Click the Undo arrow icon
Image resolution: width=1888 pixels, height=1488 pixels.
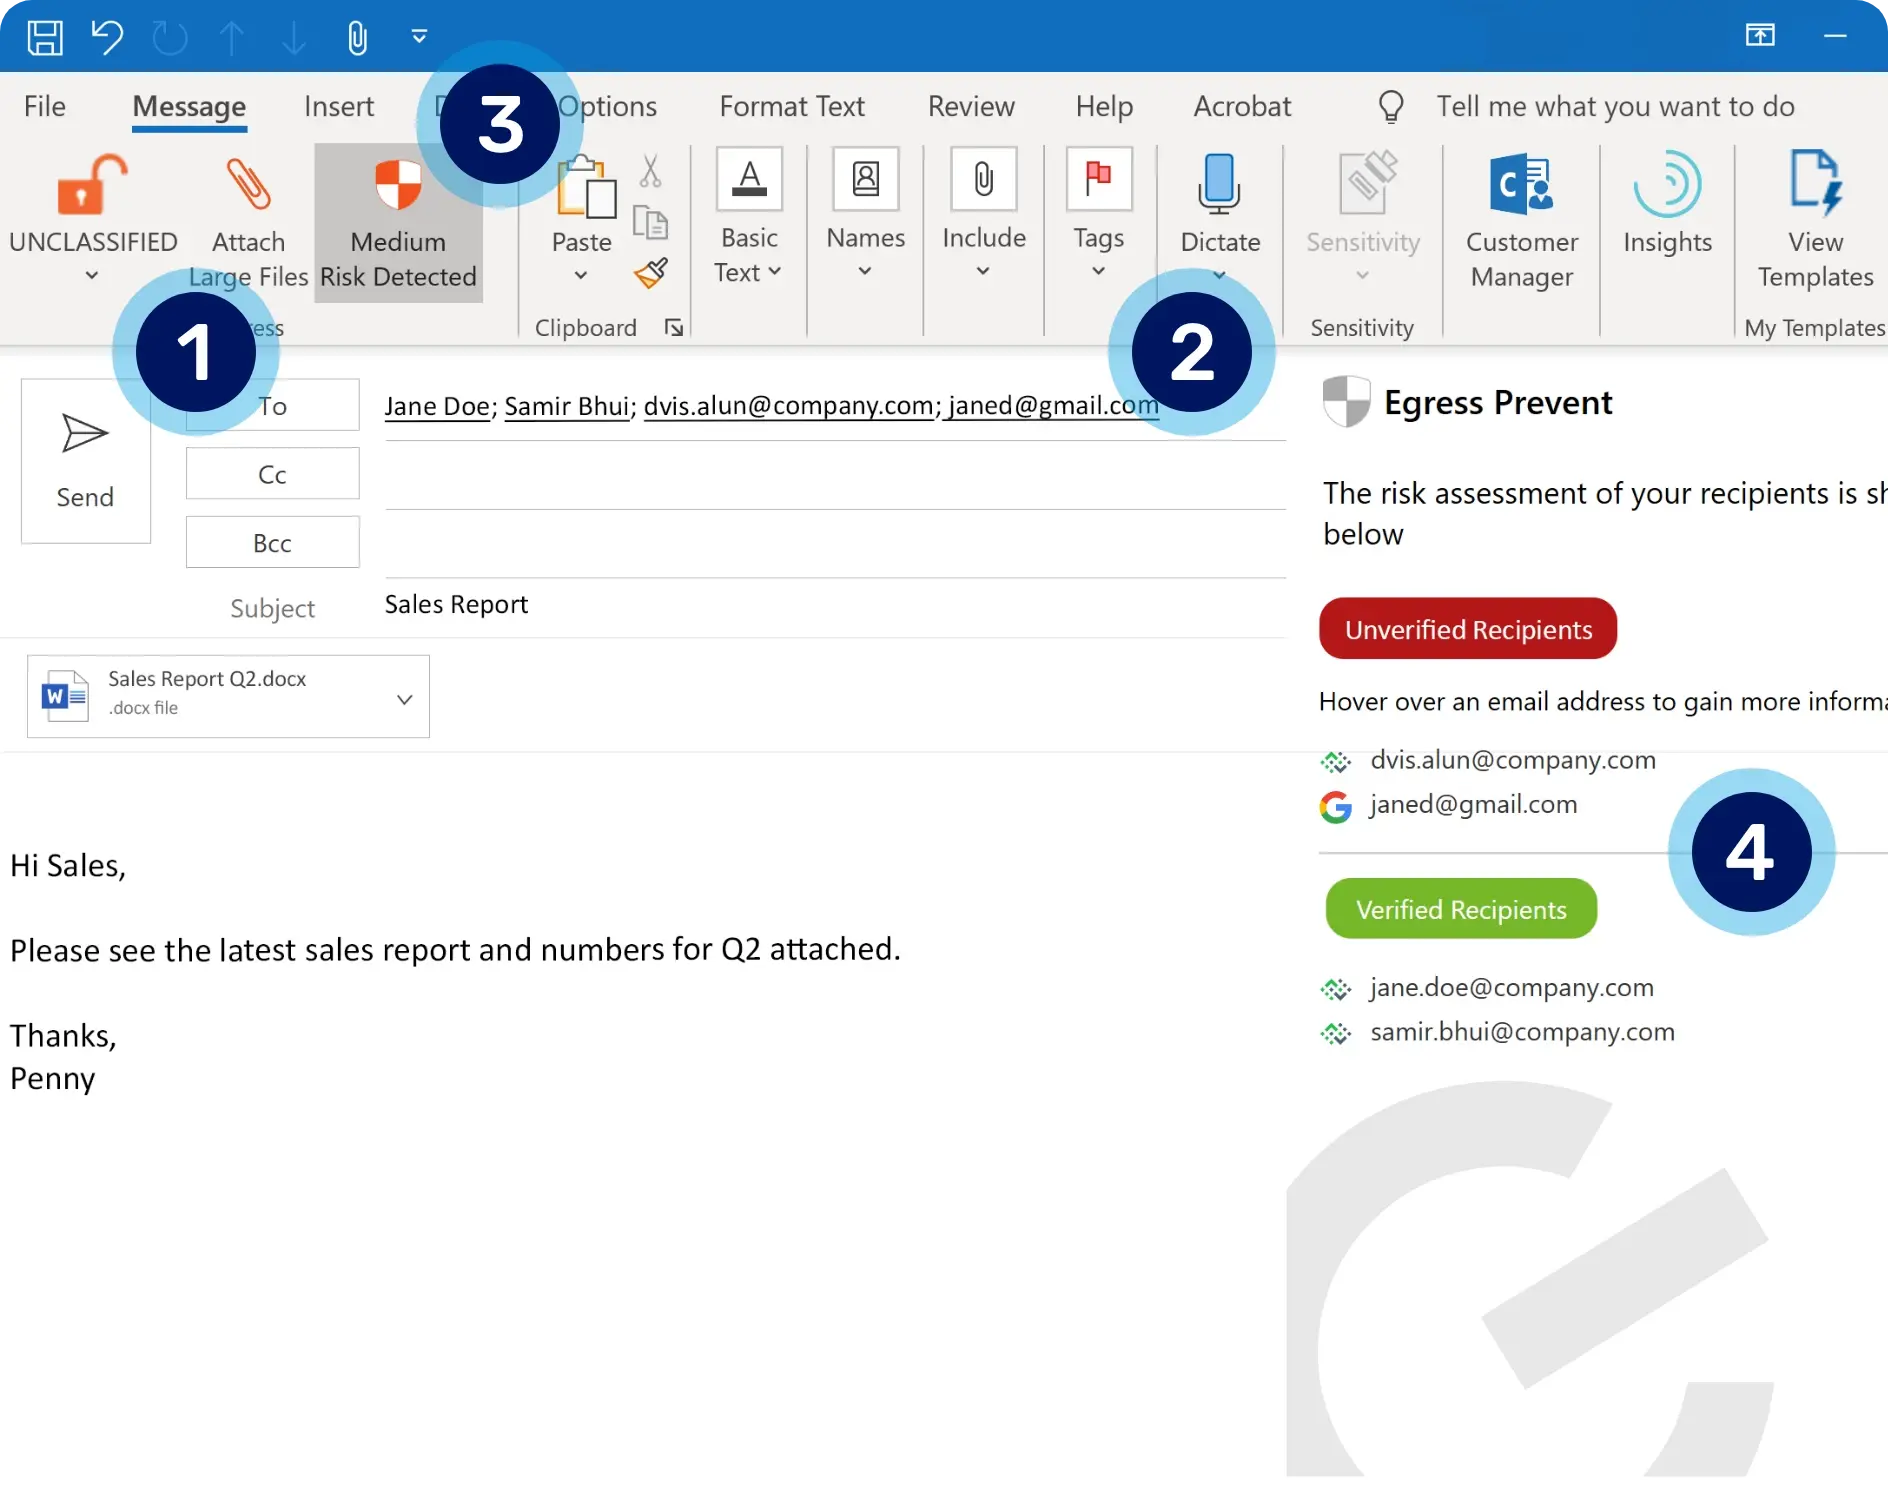click(107, 38)
